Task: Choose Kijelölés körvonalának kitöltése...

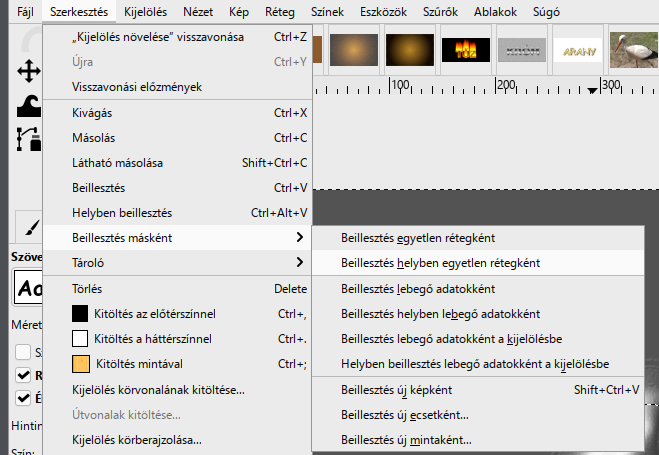Action: pos(177,390)
